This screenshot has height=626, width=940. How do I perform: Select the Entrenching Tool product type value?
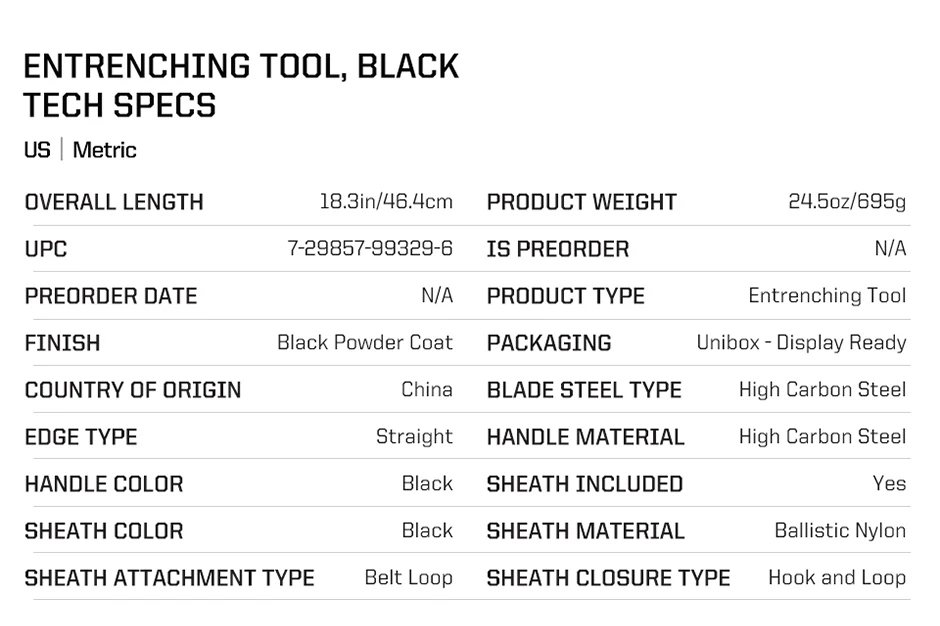click(x=827, y=296)
